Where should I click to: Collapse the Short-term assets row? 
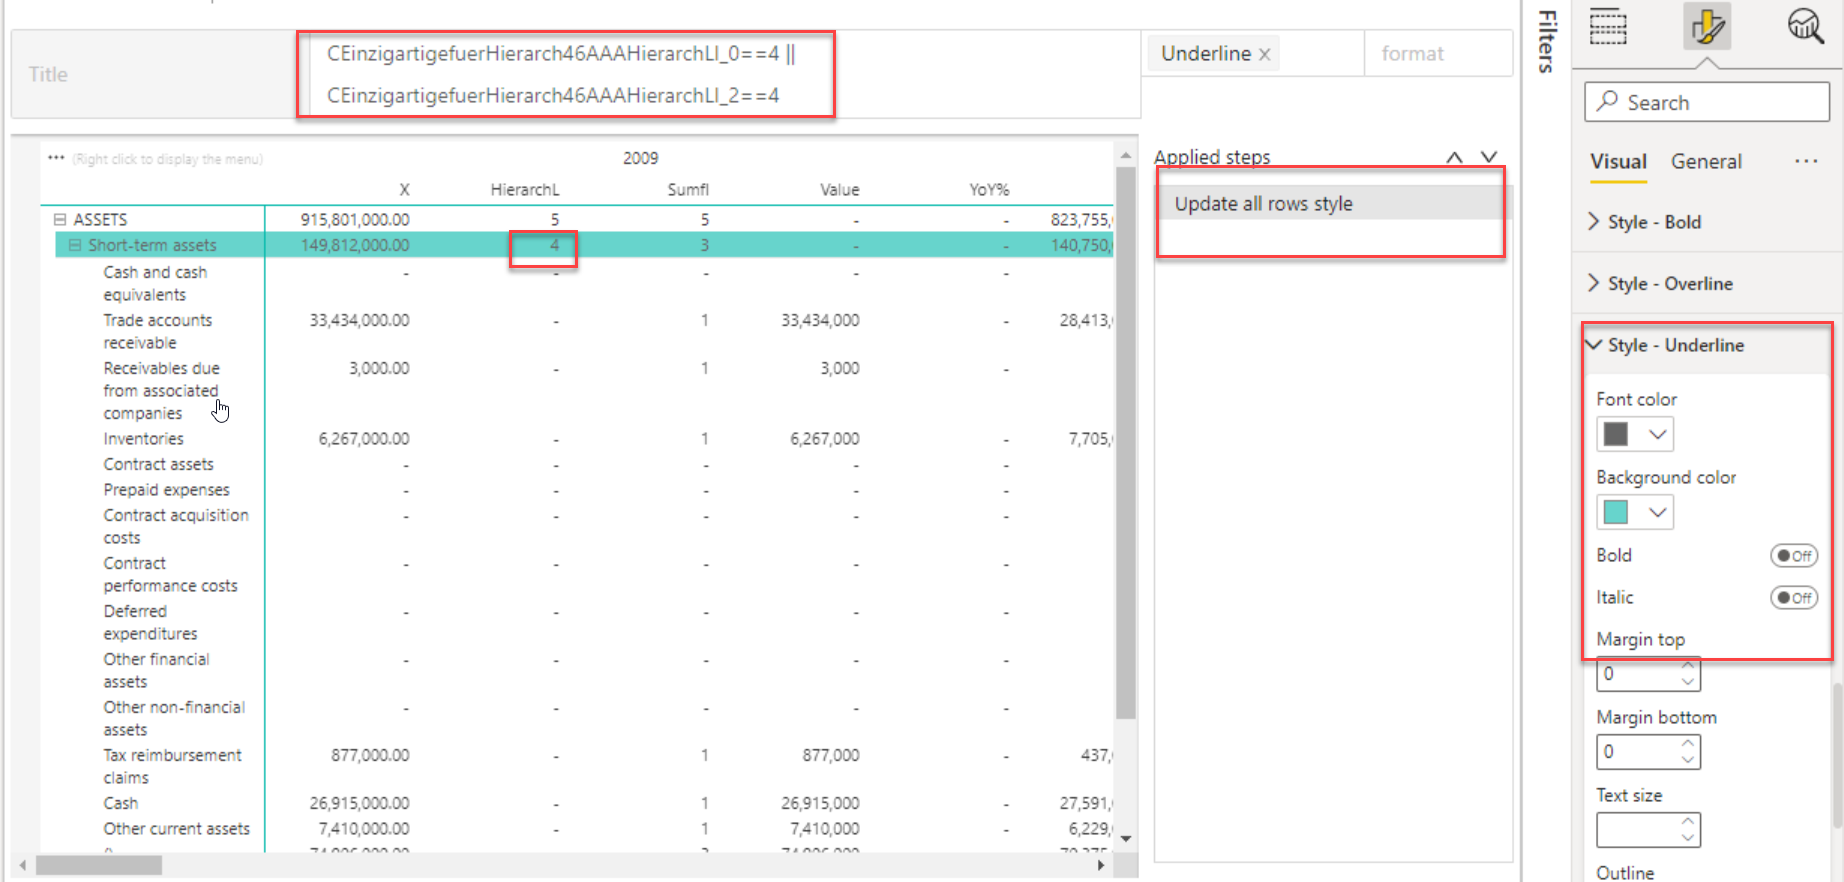75,245
